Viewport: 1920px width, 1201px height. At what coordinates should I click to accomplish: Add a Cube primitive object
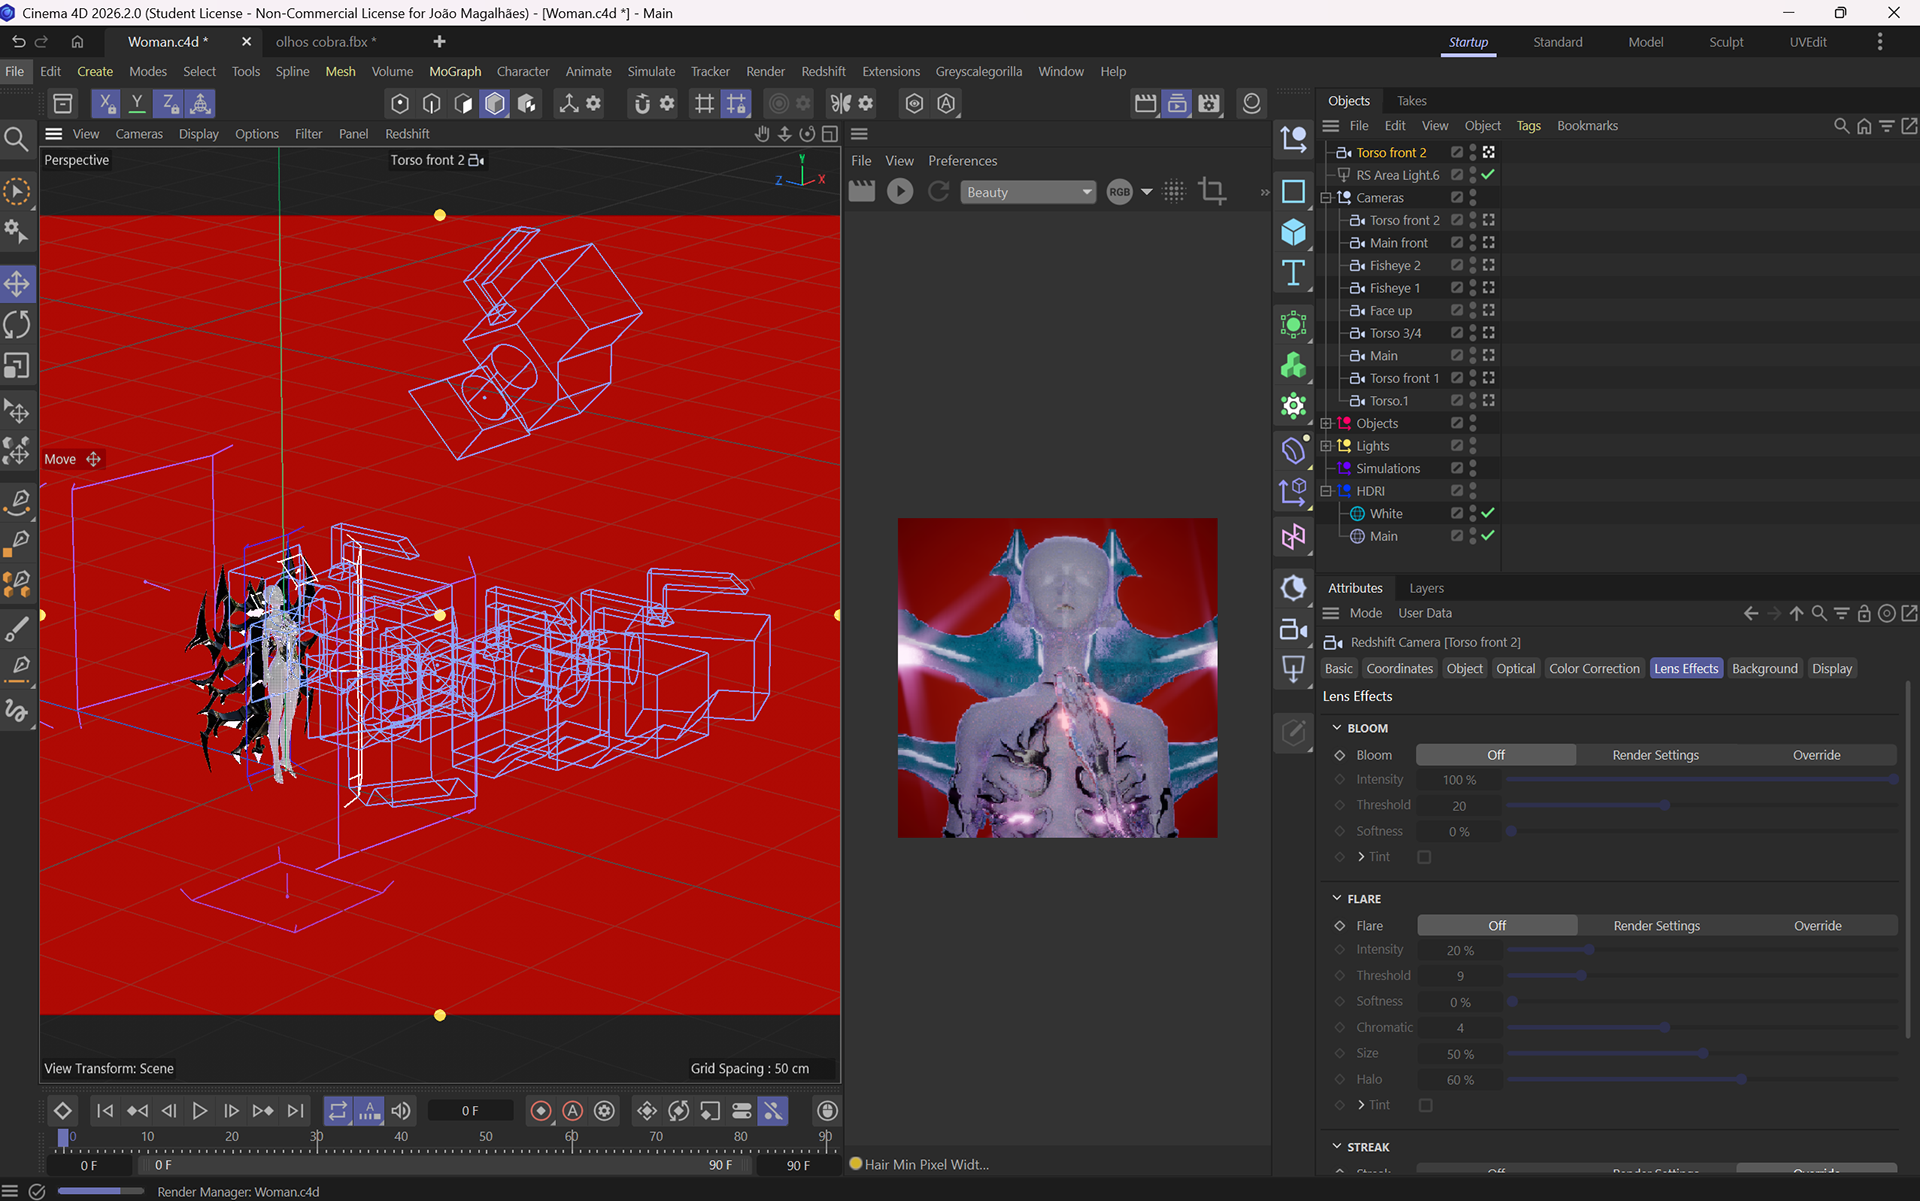tap(1293, 232)
